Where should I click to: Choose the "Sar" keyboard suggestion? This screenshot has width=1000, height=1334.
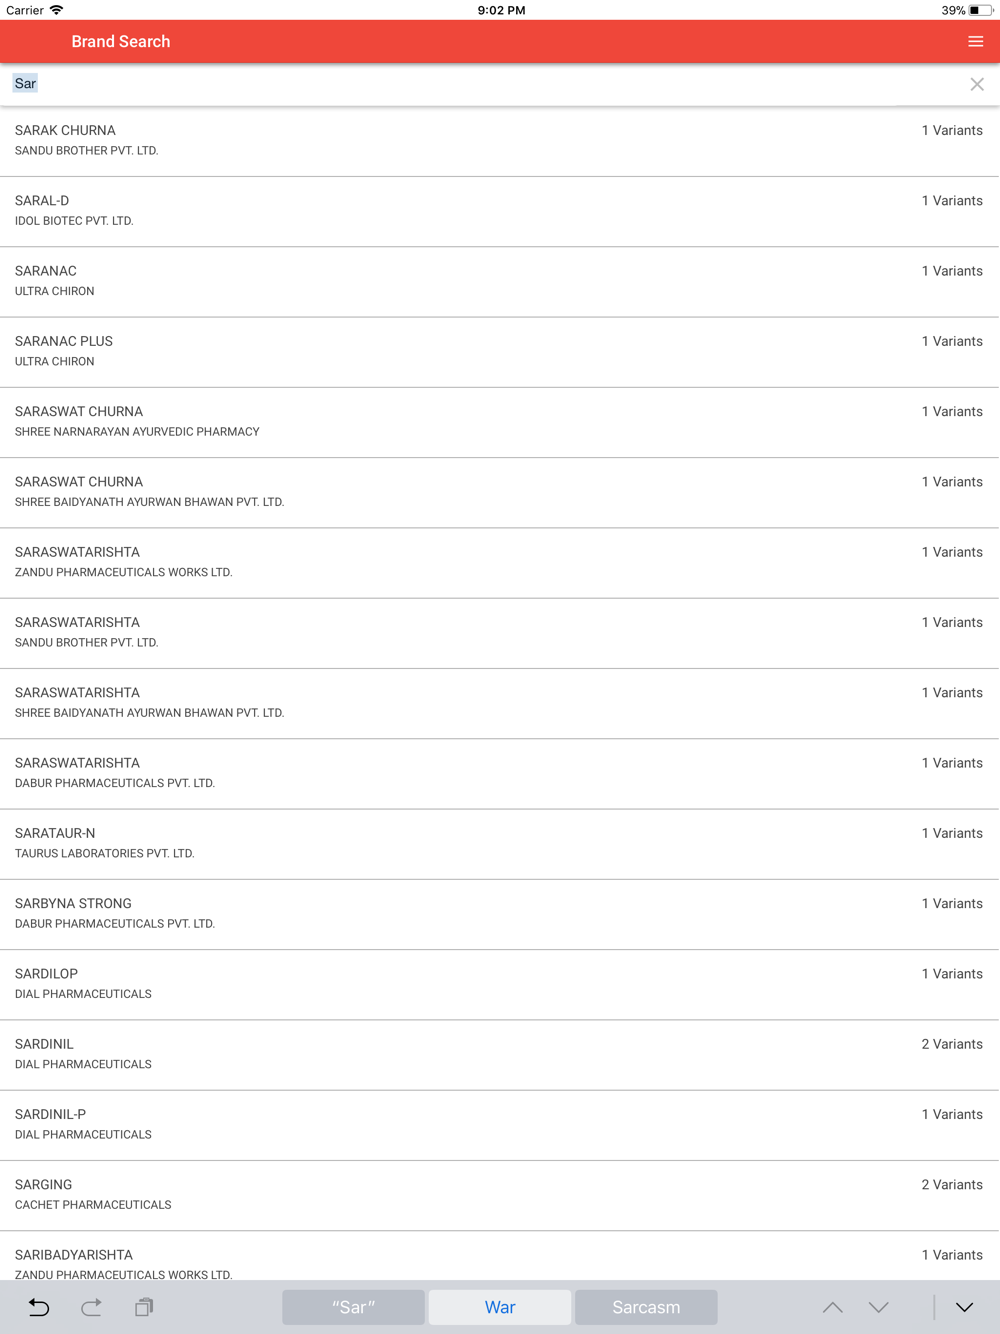pos(353,1307)
